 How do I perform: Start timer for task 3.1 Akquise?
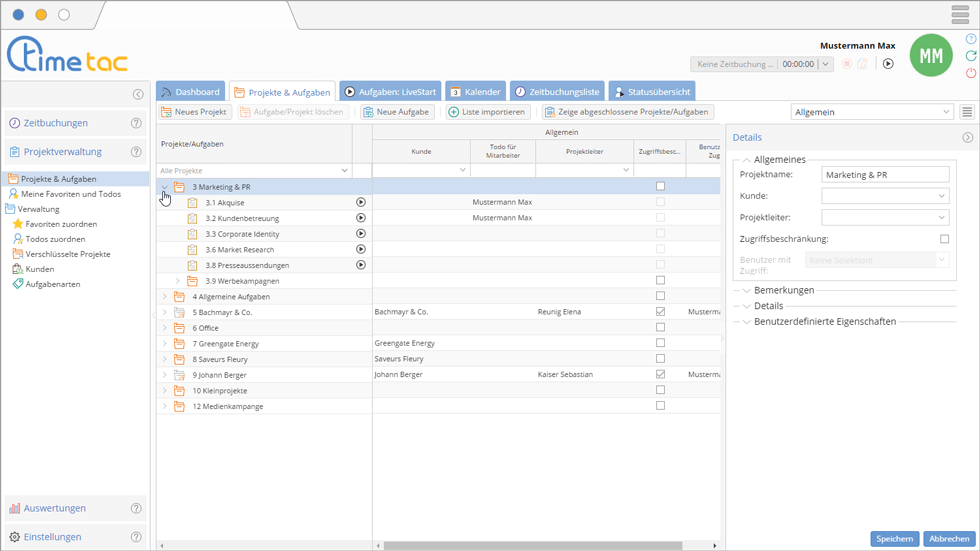(x=361, y=202)
